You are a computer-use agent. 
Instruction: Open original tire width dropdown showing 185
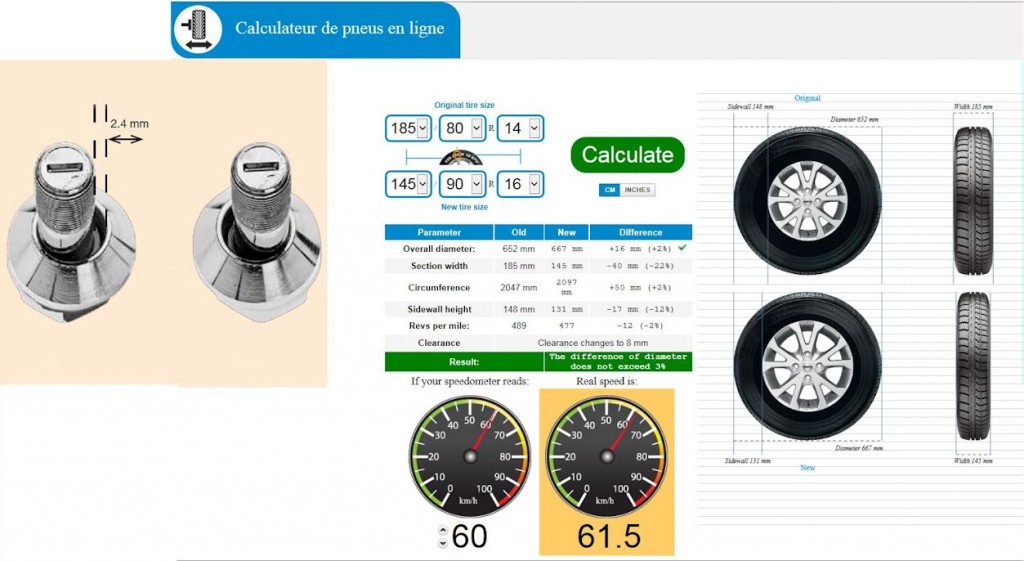409,128
